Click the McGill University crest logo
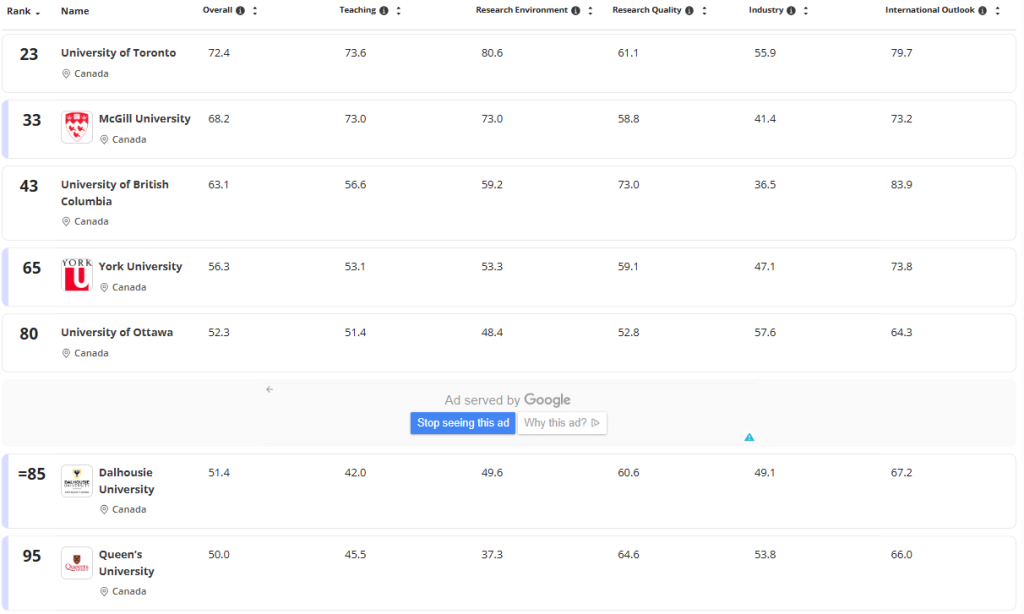Viewport: 1024px width, 614px height. tap(77, 127)
